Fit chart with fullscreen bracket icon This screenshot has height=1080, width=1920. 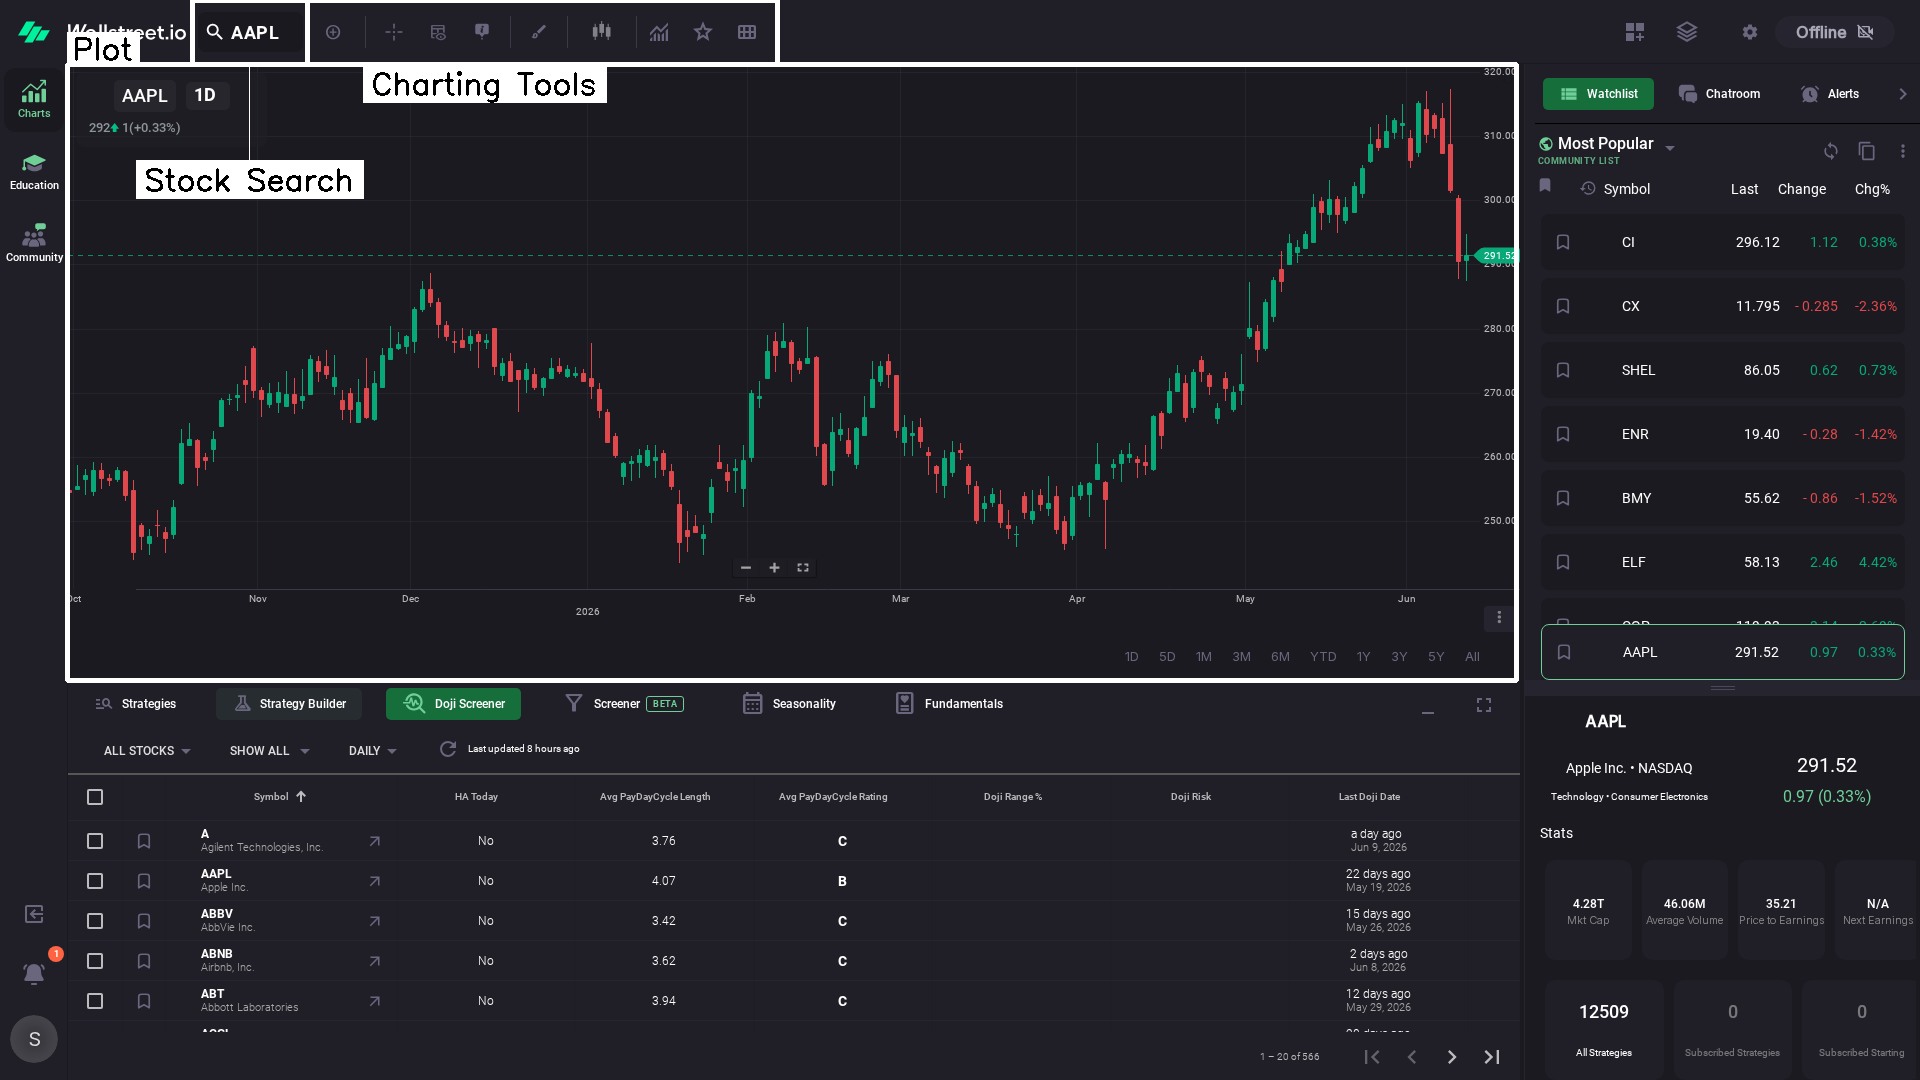coord(803,568)
